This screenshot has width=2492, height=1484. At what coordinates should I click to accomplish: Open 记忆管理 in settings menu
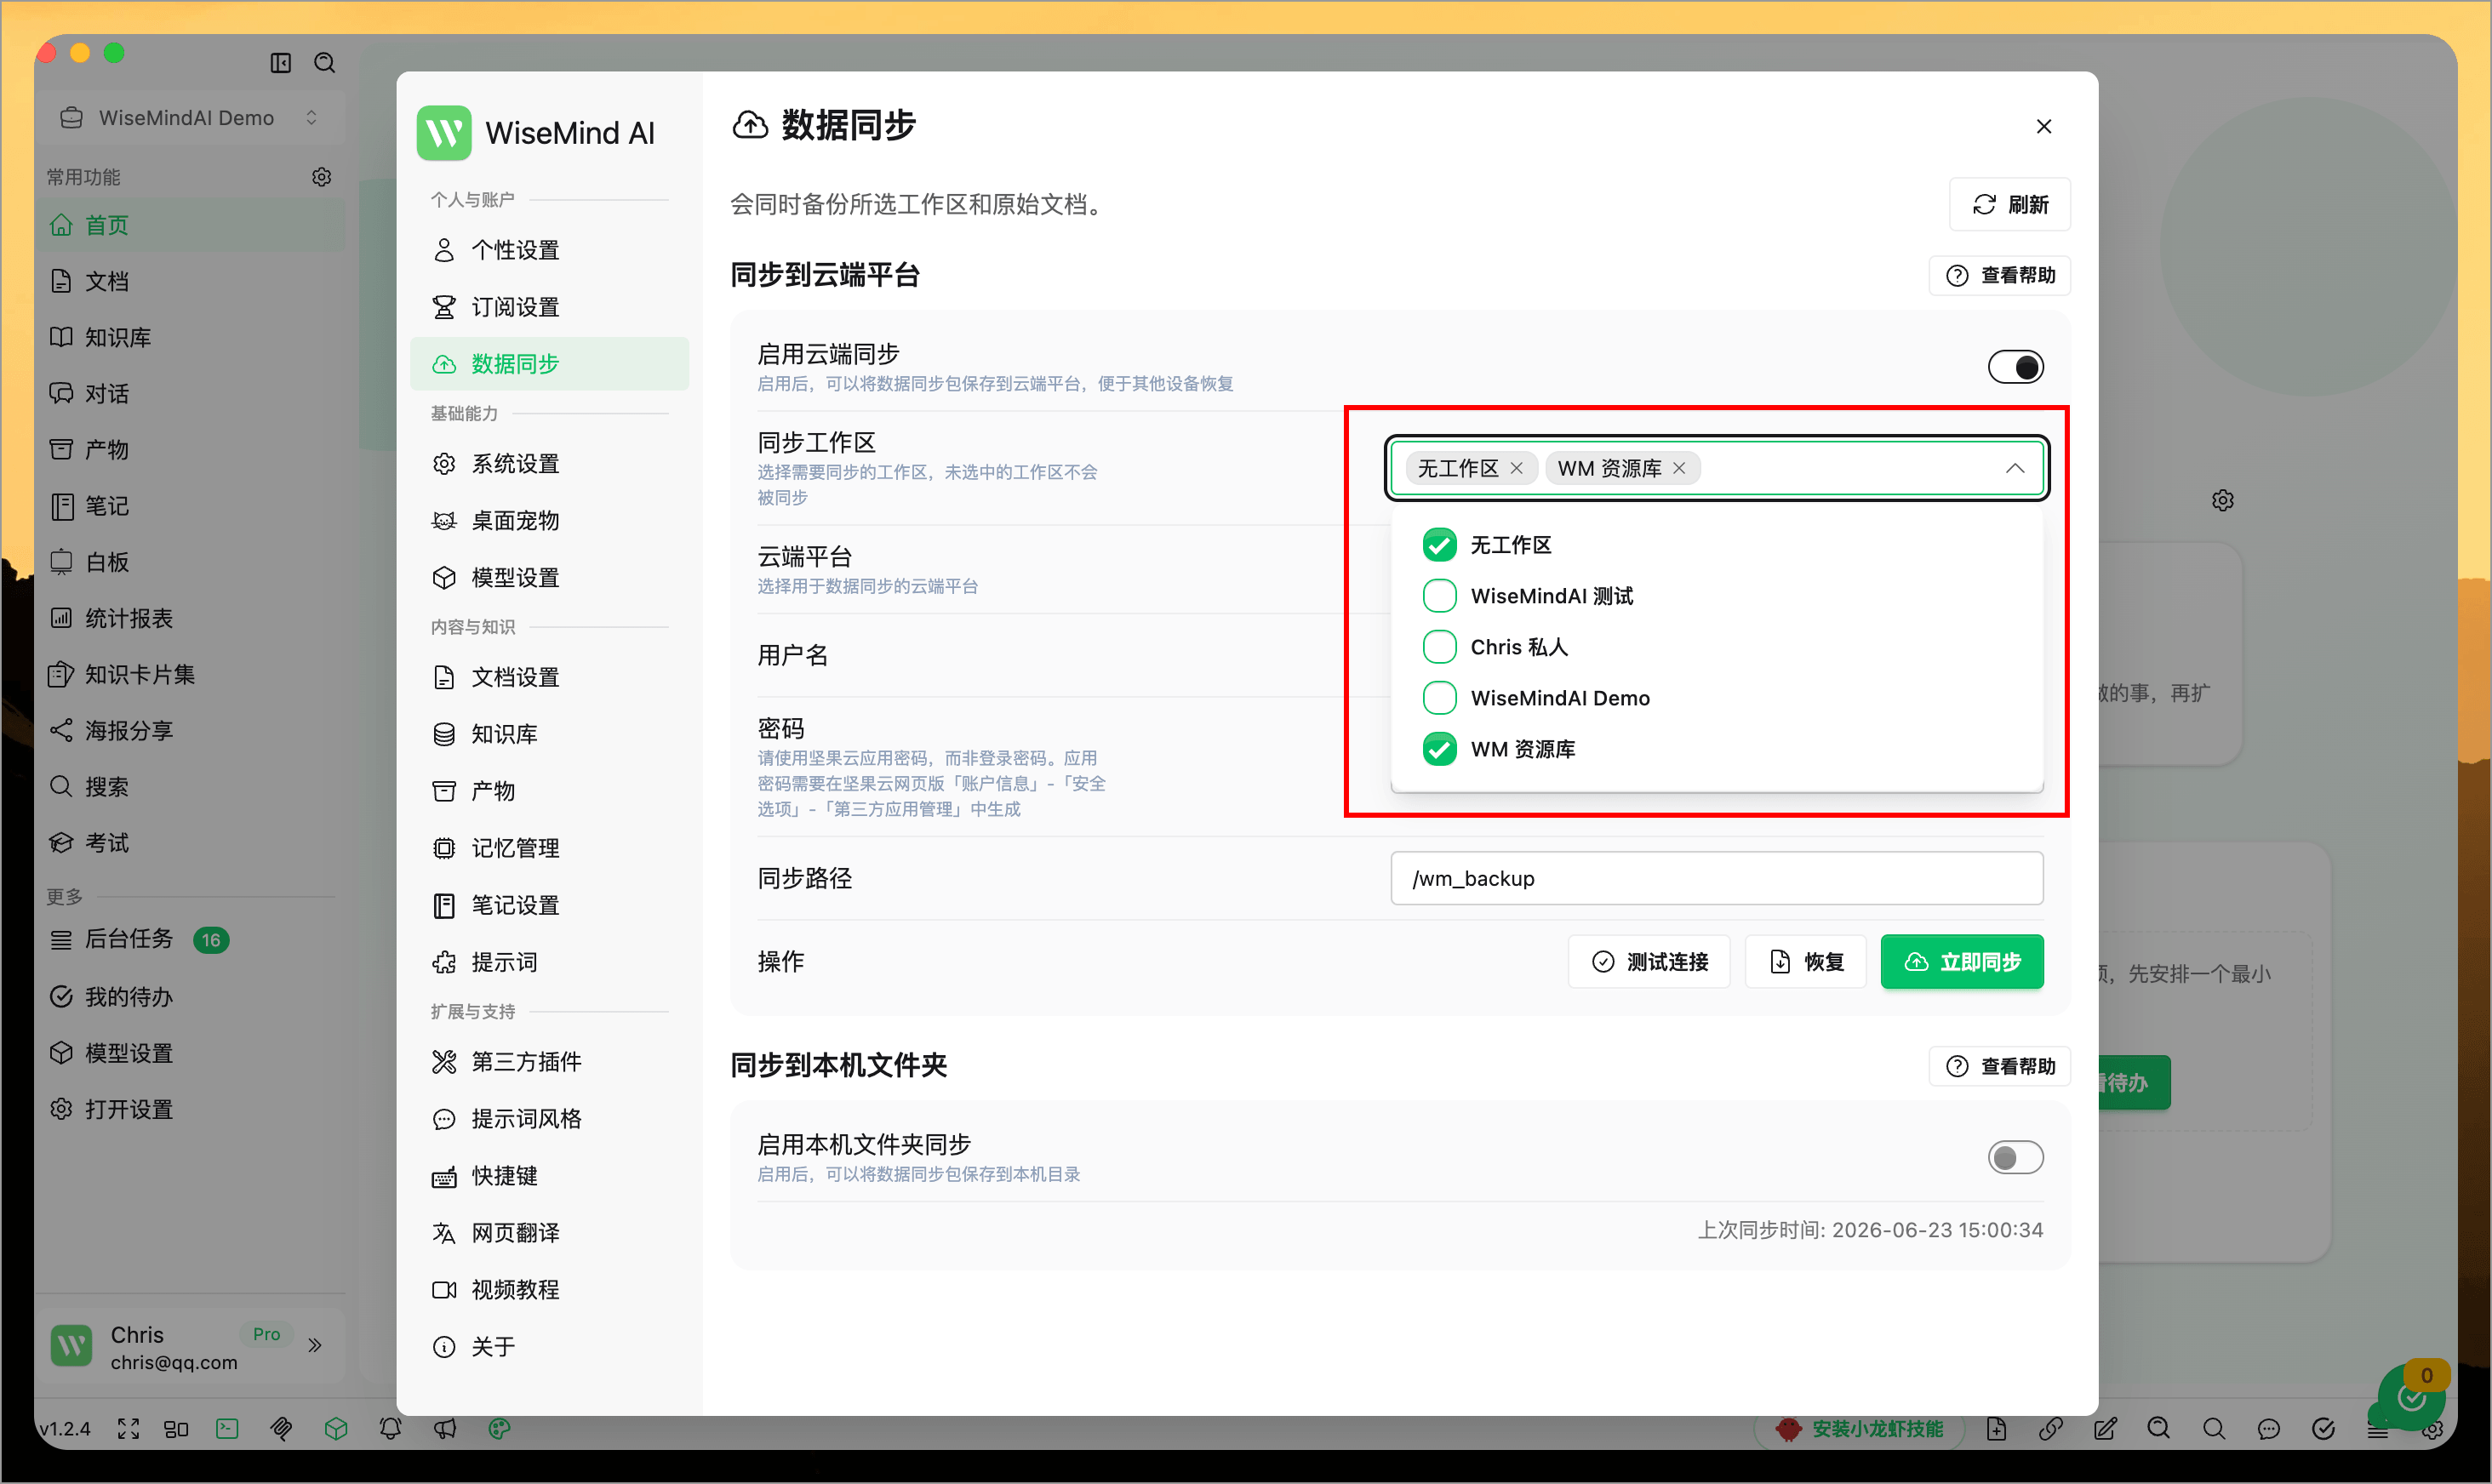coord(549,848)
